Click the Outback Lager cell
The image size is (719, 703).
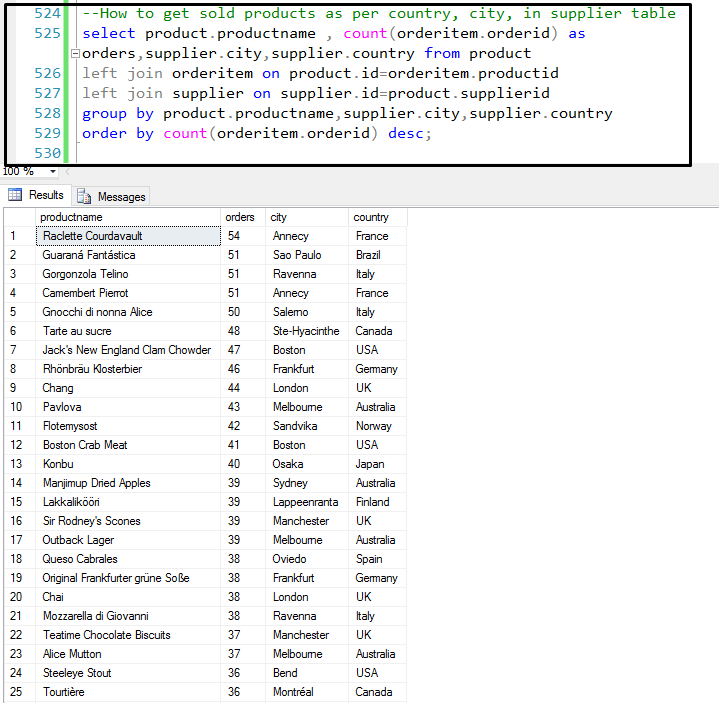point(128,540)
